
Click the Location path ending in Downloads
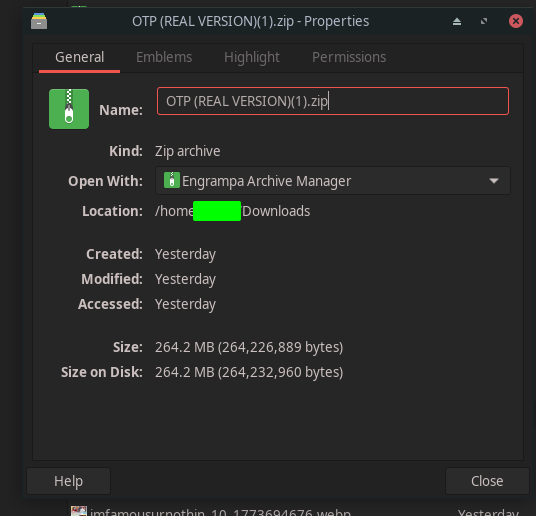[232, 211]
